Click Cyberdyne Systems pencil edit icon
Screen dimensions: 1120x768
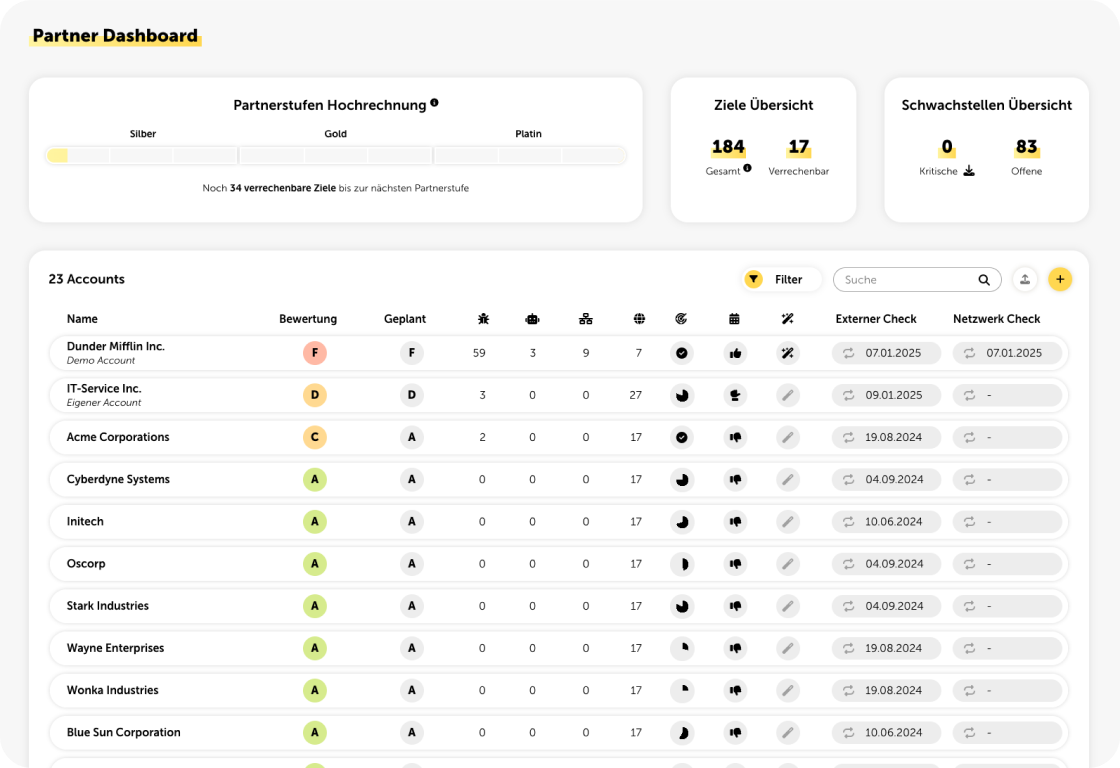pos(788,479)
